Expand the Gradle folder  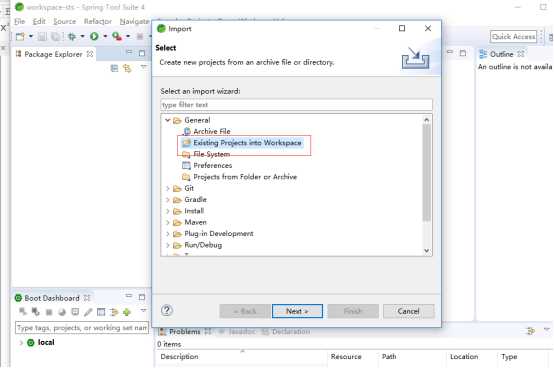point(167,200)
